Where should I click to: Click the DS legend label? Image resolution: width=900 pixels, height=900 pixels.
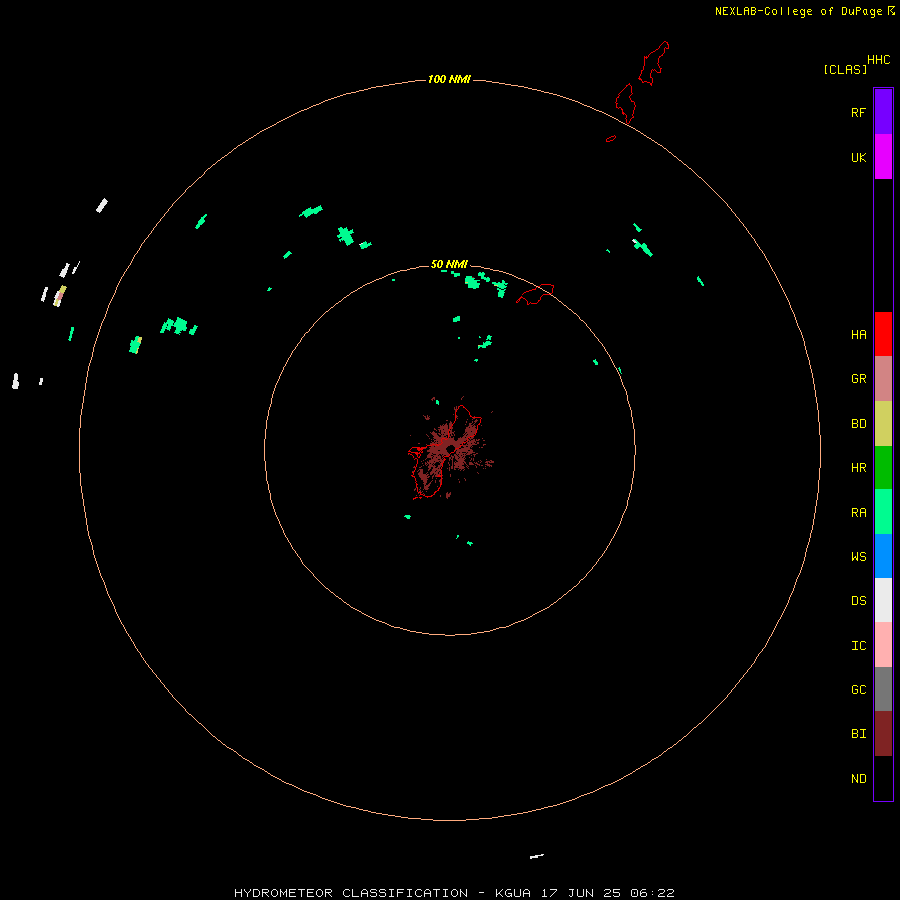click(x=858, y=600)
